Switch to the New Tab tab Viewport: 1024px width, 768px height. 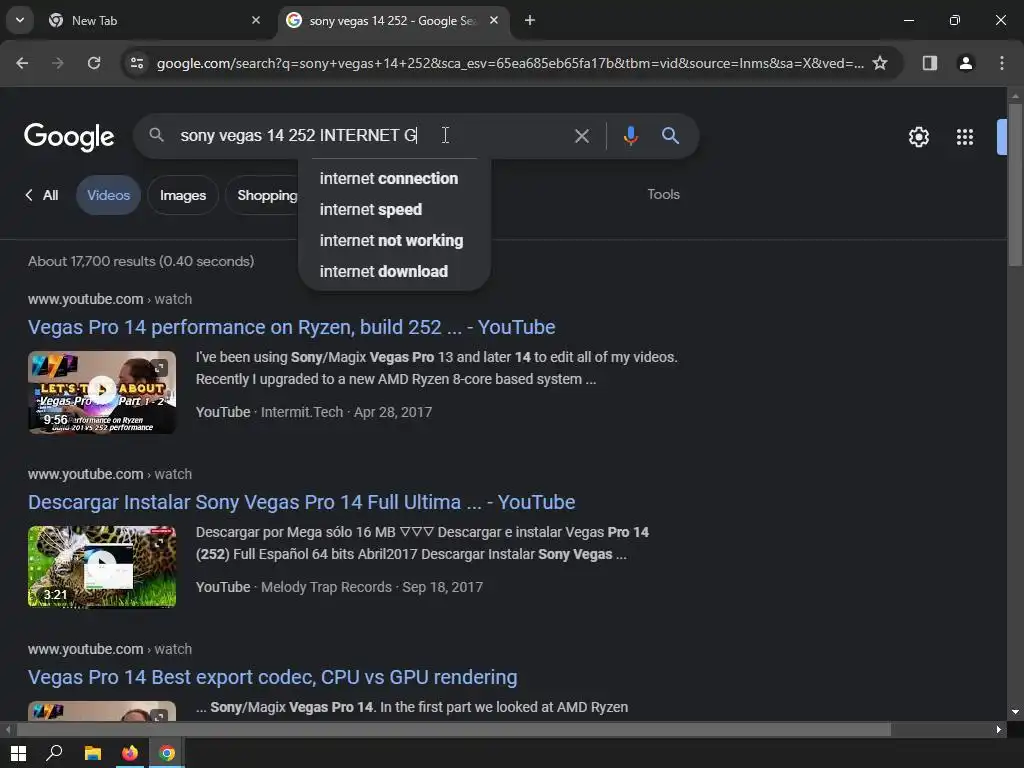155,20
